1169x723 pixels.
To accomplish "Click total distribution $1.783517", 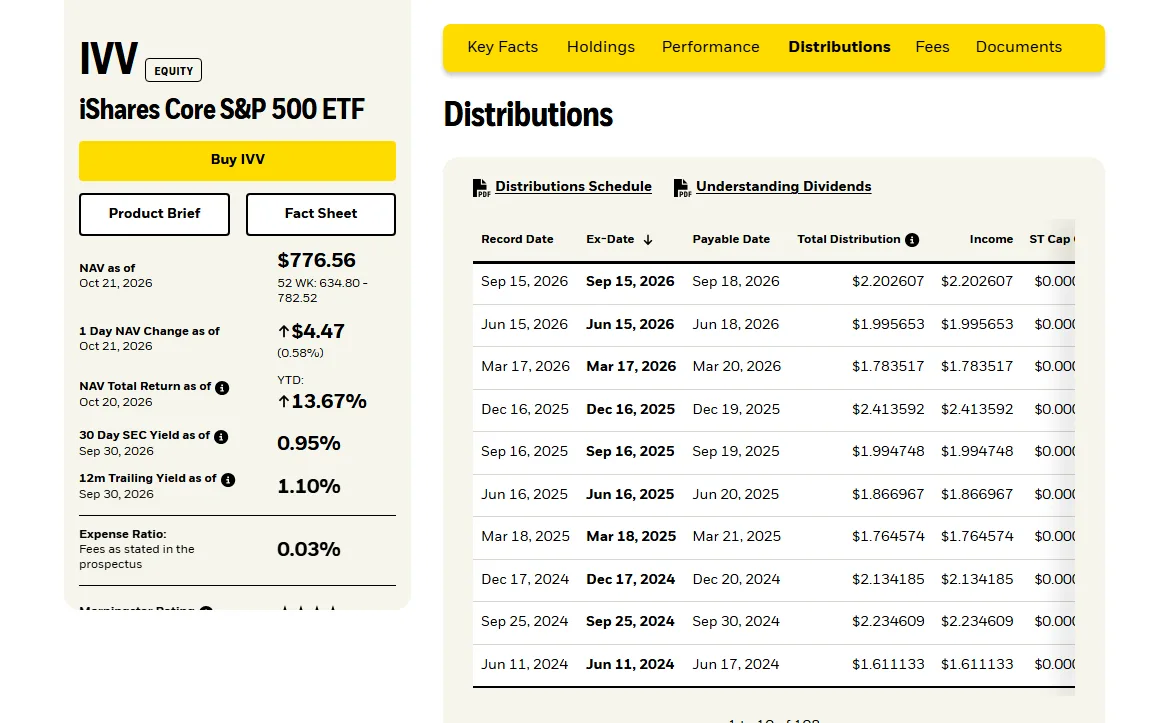I will pyautogui.click(x=888, y=367).
